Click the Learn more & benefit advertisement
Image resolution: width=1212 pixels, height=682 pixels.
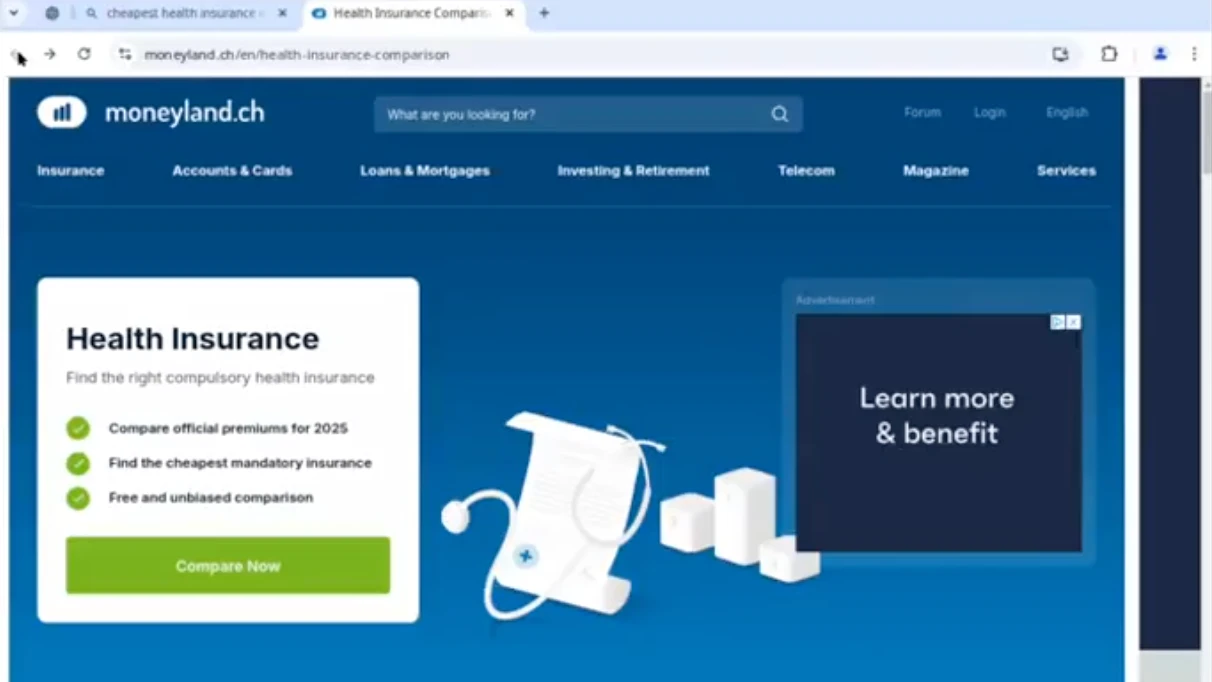[x=938, y=433]
